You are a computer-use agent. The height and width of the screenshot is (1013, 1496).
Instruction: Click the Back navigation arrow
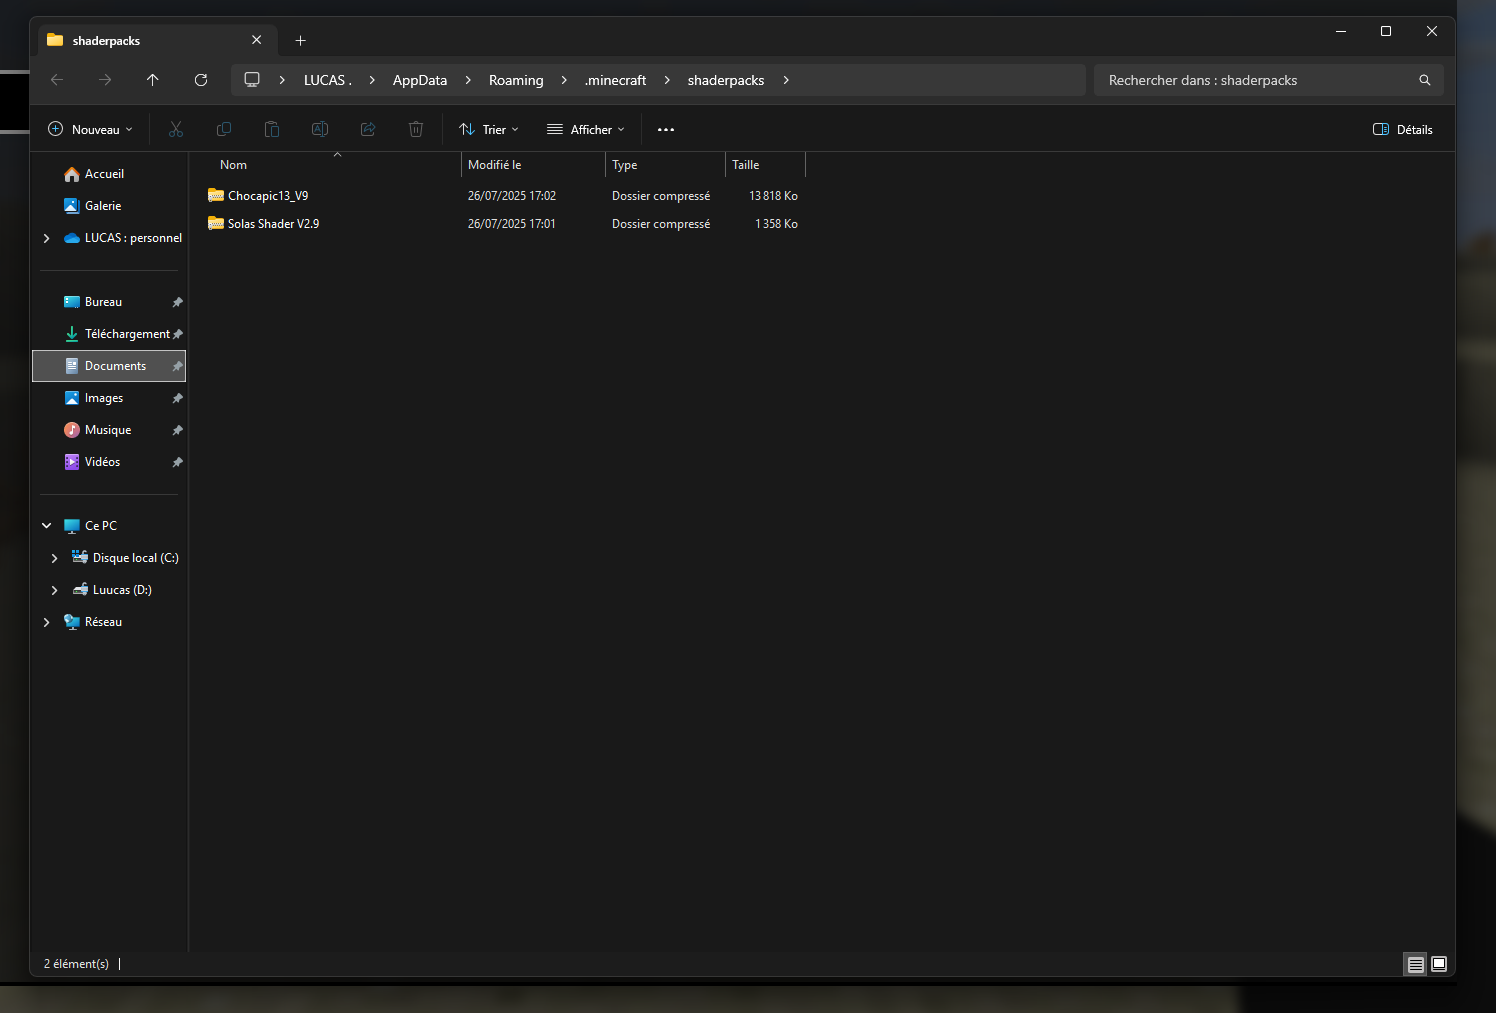57,80
